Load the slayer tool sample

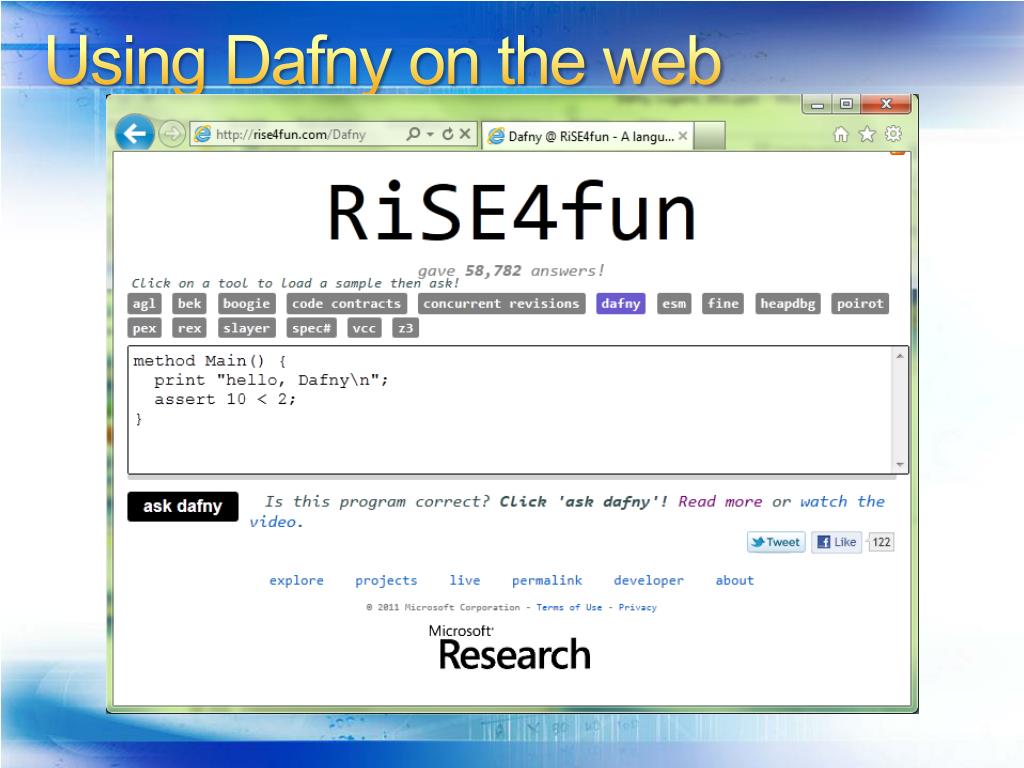tap(246, 328)
